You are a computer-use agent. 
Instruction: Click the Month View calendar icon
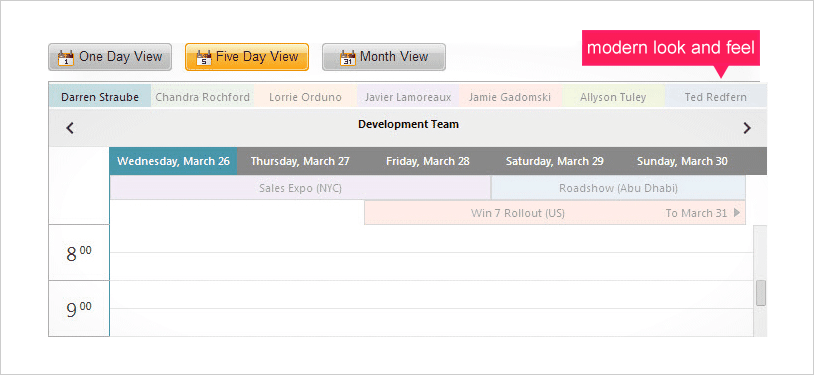[347, 57]
